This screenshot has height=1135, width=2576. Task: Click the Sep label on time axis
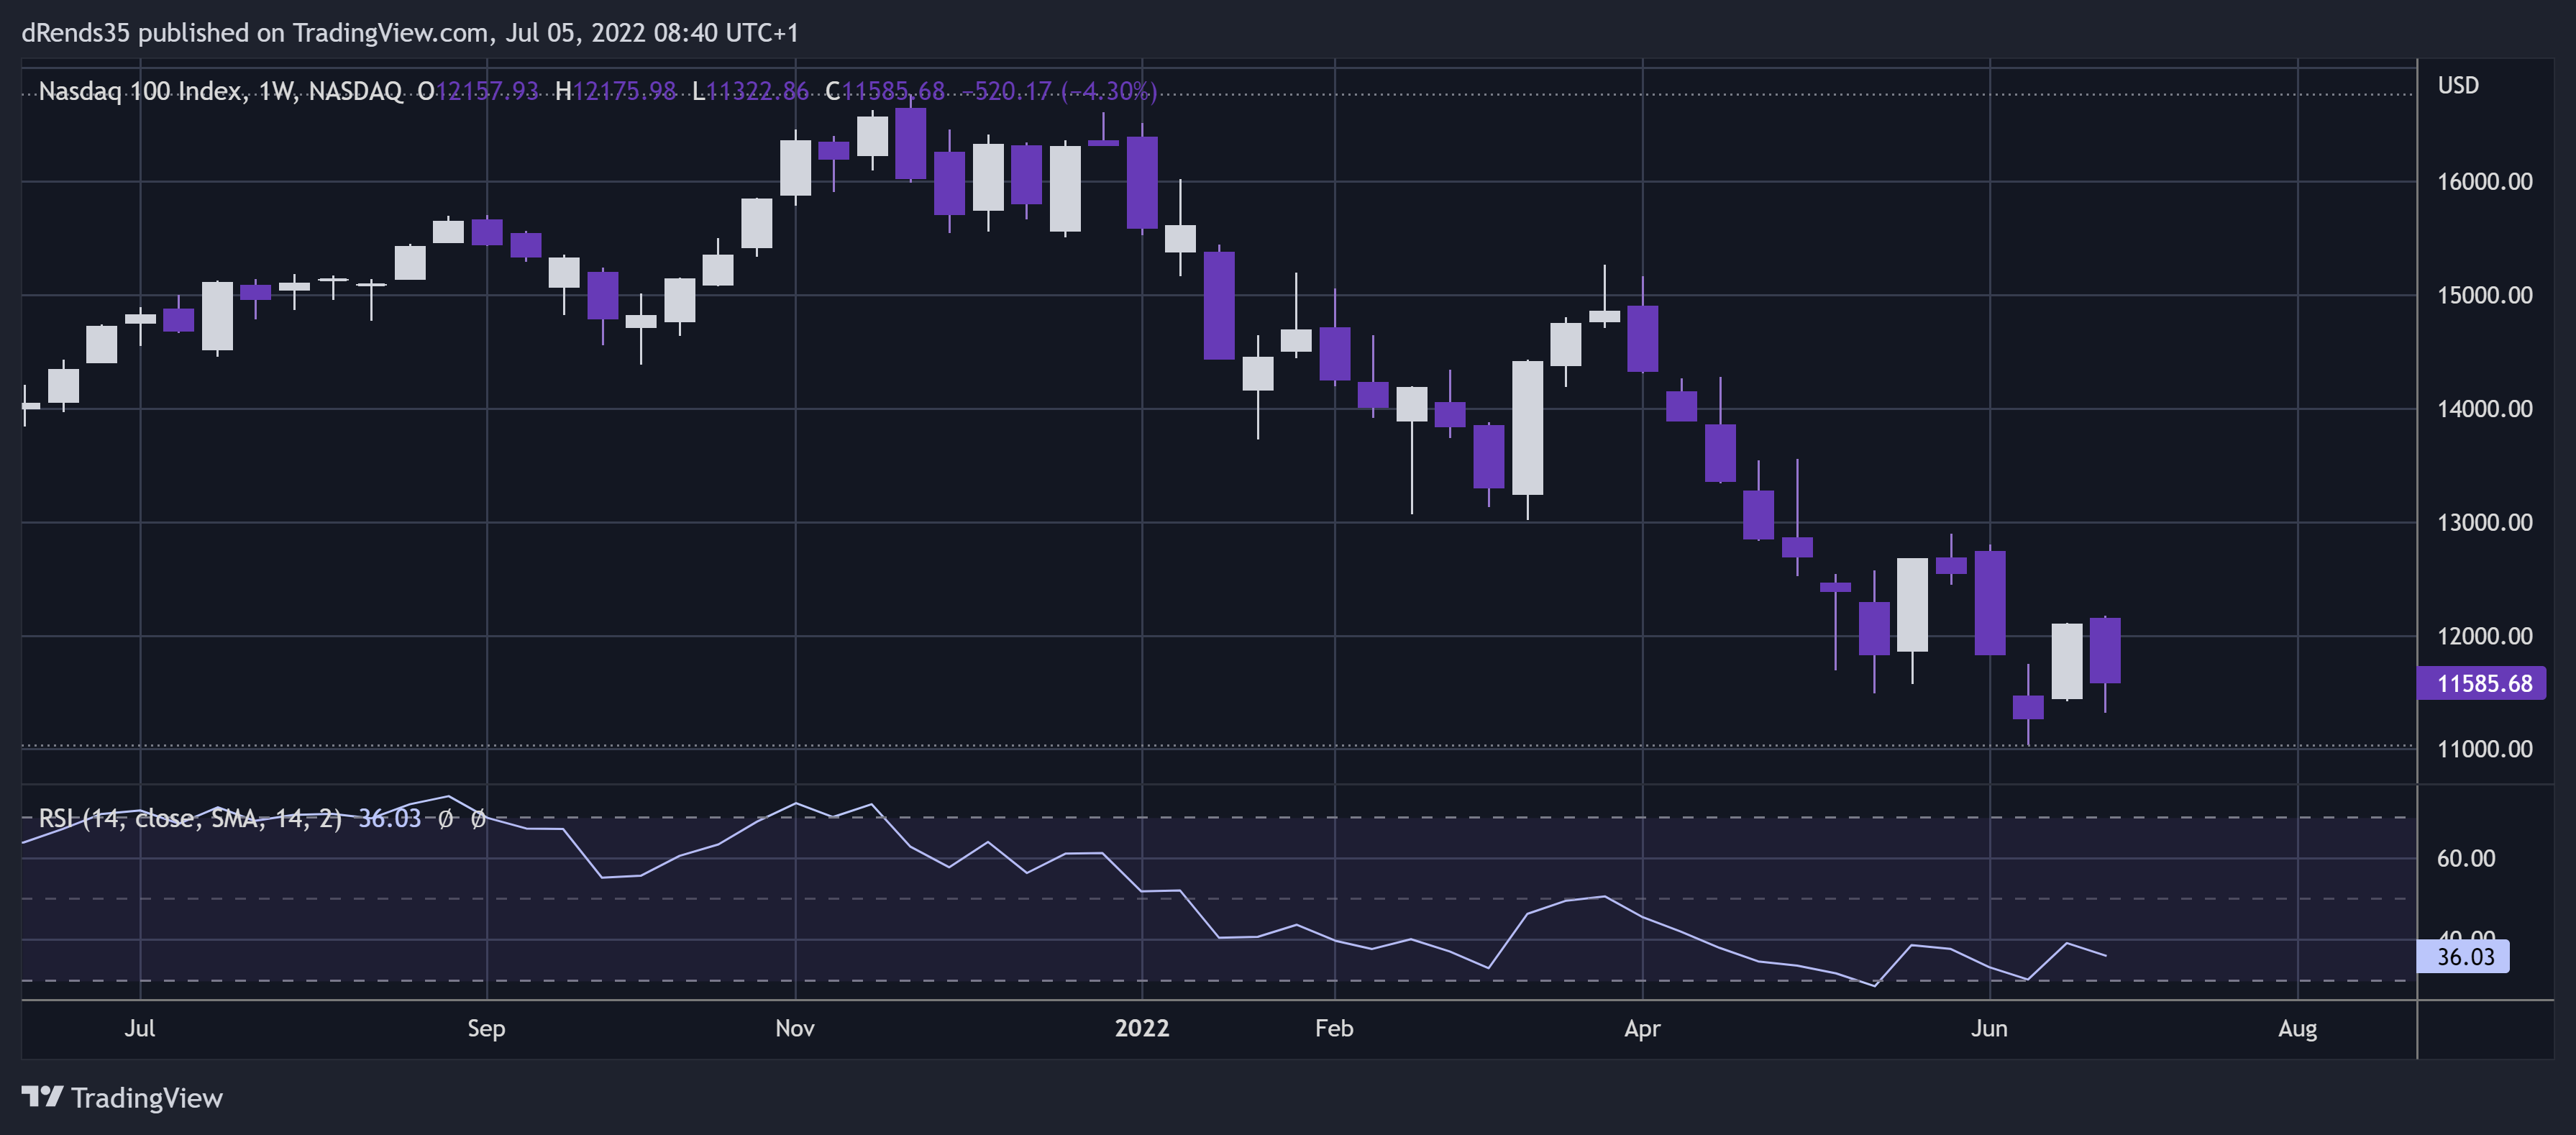(x=486, y=1028)
